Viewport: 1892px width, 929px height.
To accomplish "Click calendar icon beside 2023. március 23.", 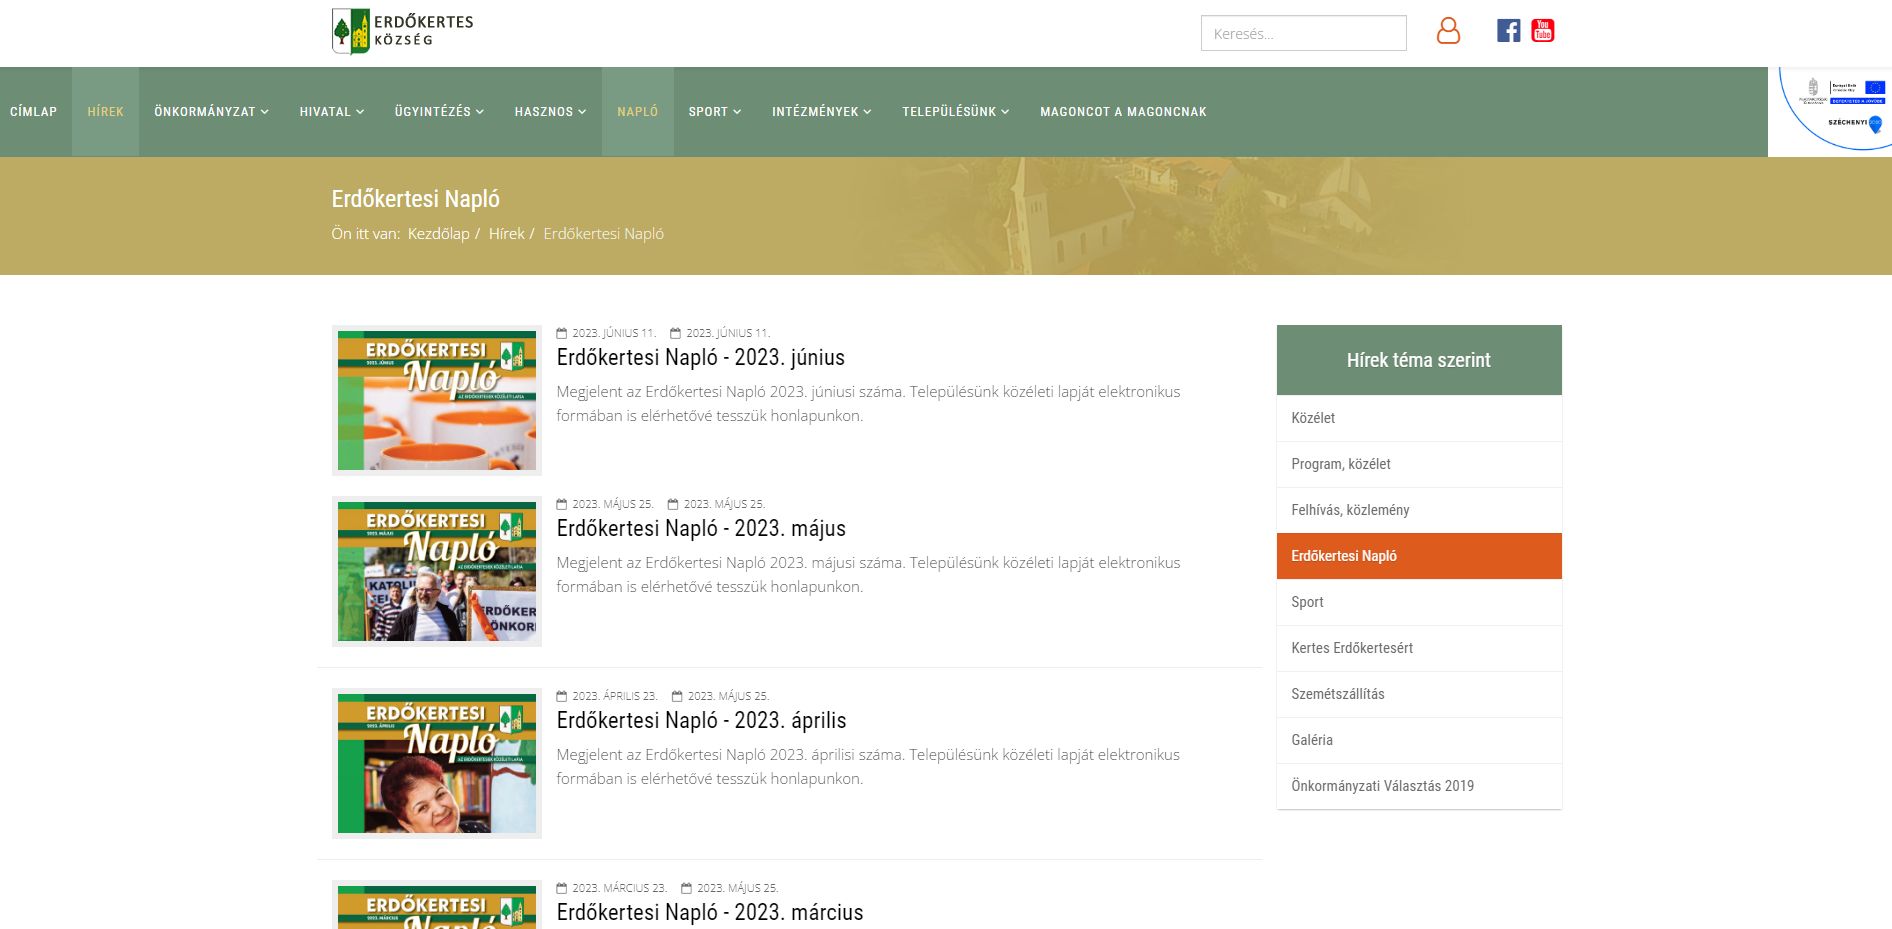I will click(x=561, y=888).
